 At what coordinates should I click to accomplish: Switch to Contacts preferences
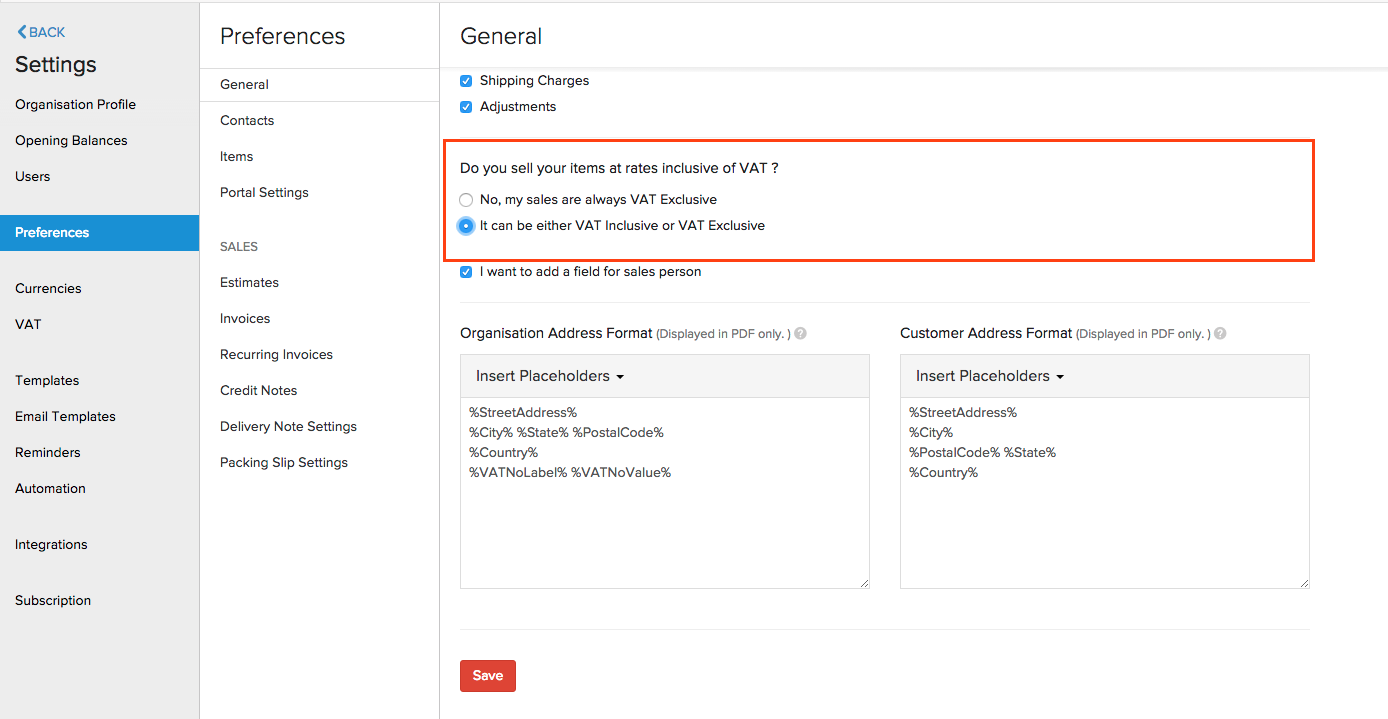(247, 121)
